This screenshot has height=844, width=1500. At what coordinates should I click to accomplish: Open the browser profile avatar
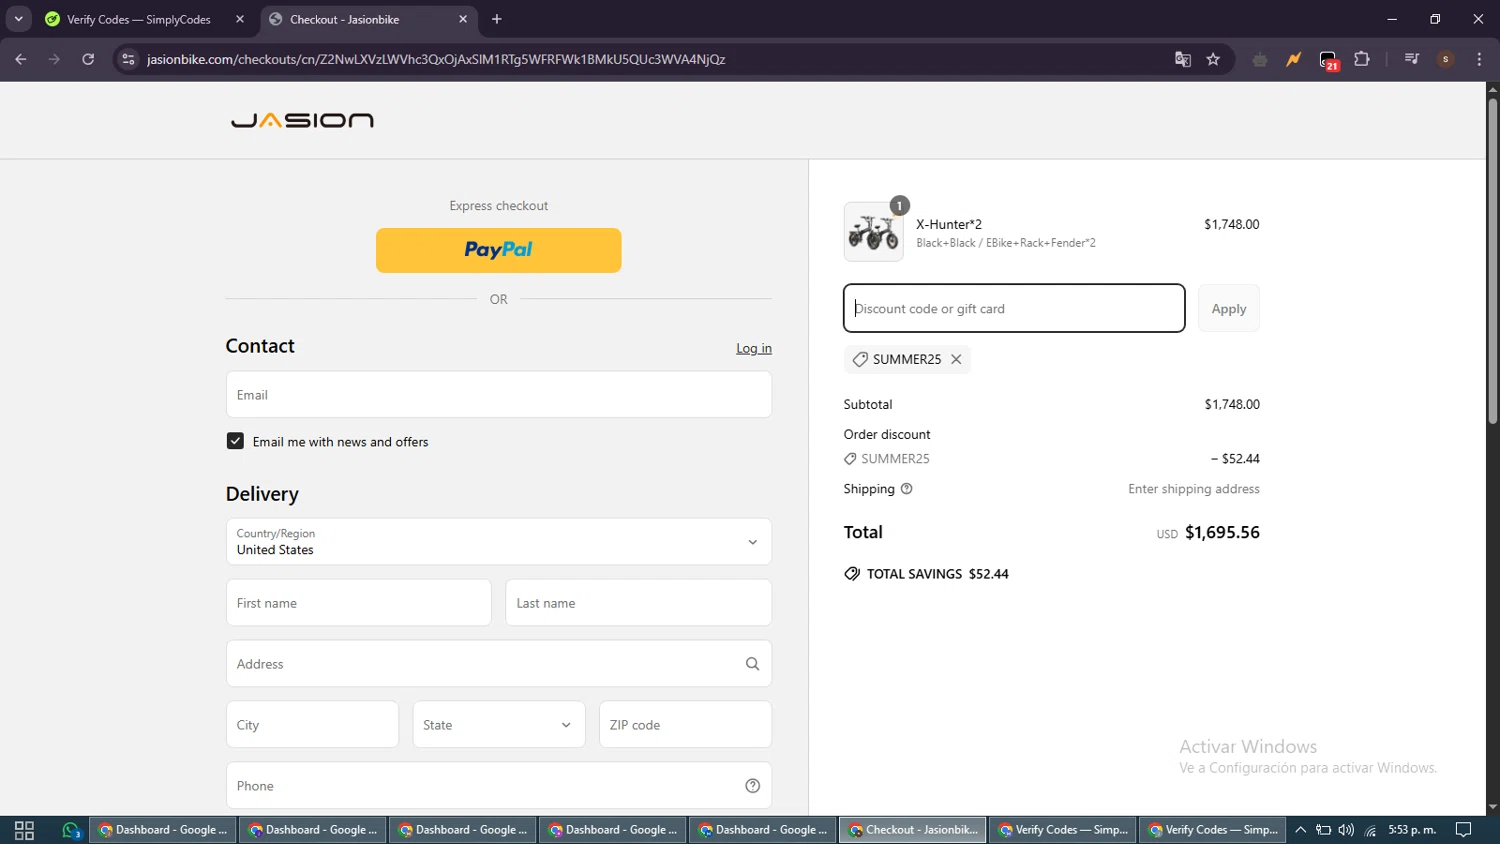tap(1445, 59)
